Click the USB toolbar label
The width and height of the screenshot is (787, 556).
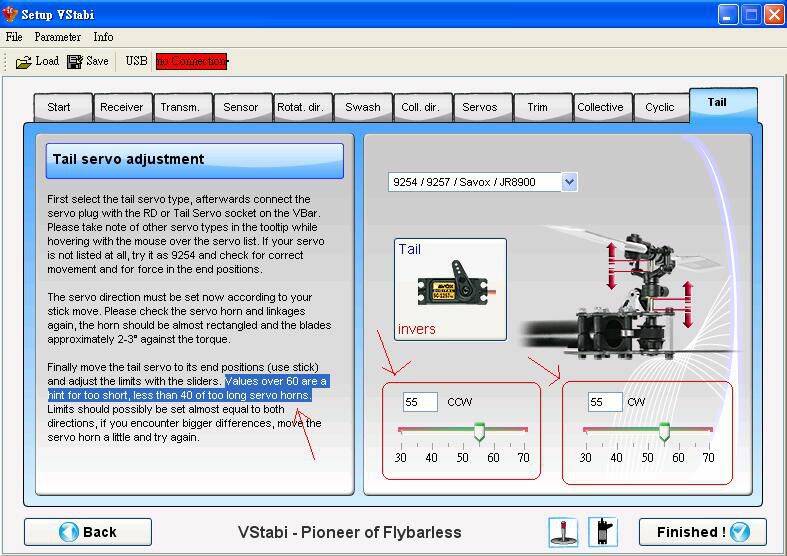coord(136,61)
